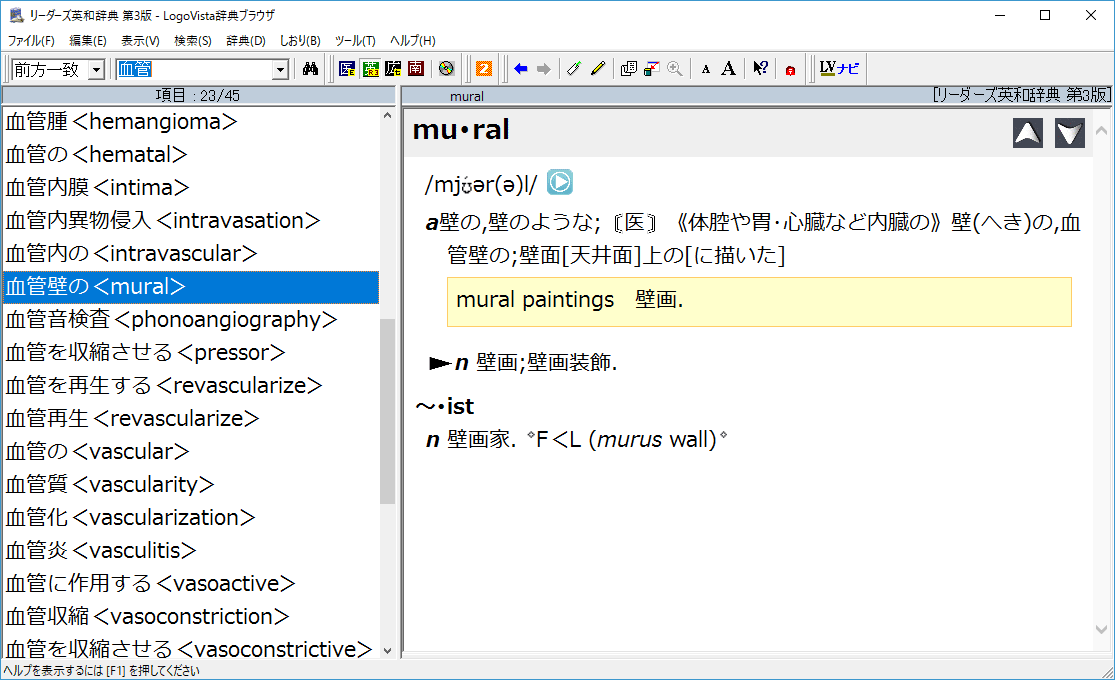The width and height of the screenshot is (1115, 680).
Task: Select 血管収縮 <vasoconstriction> entry
Action: point(191,617)
